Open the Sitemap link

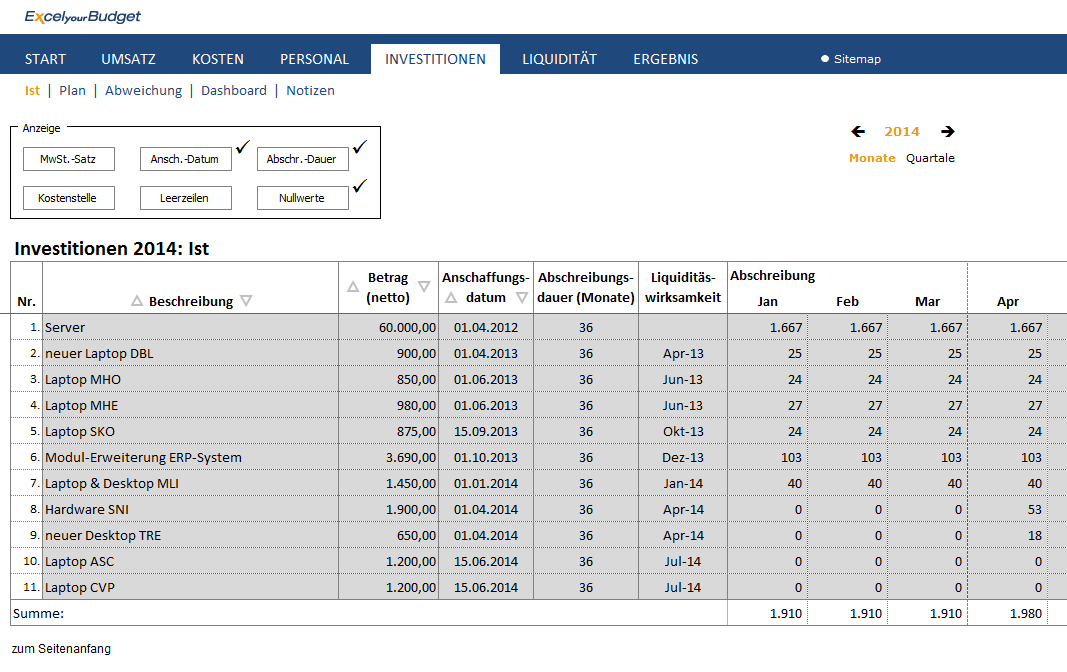(857, 59)
